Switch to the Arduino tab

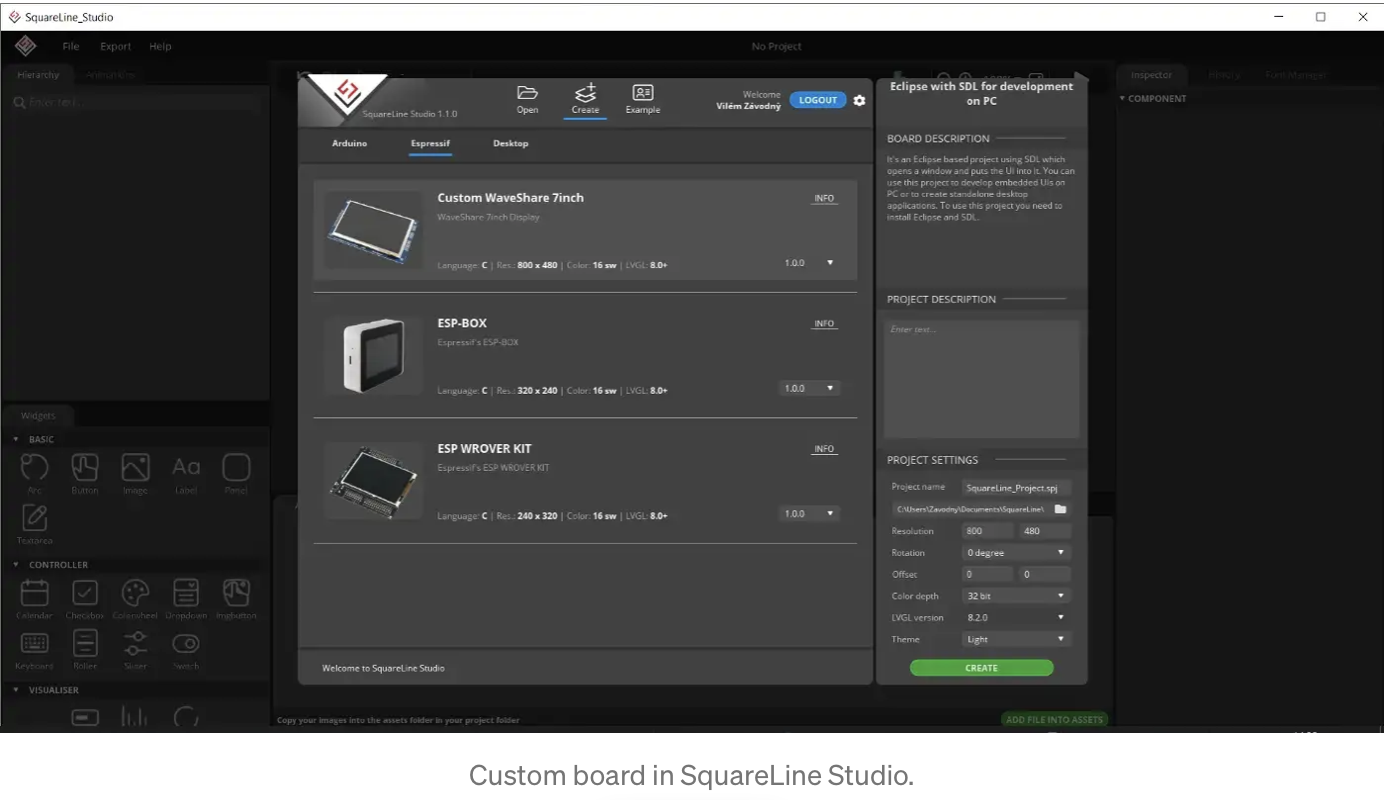point(349,143)
